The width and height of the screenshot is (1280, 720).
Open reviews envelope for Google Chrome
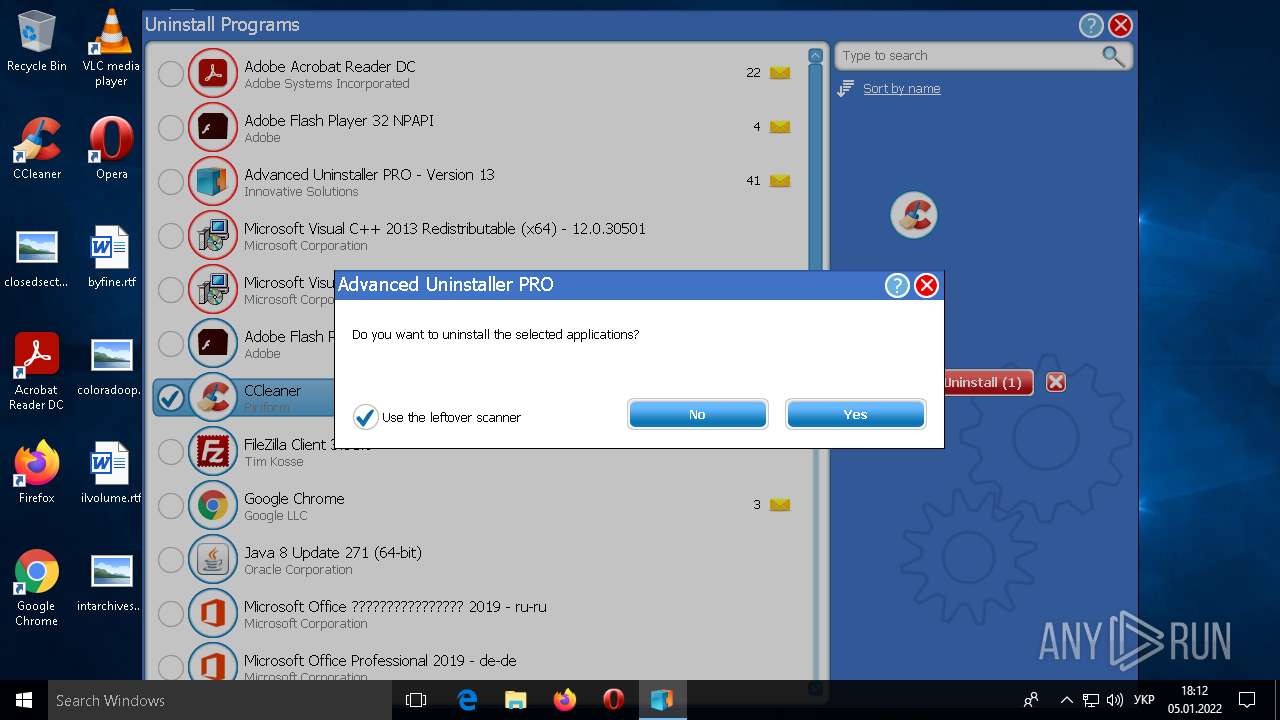point(780,505)
